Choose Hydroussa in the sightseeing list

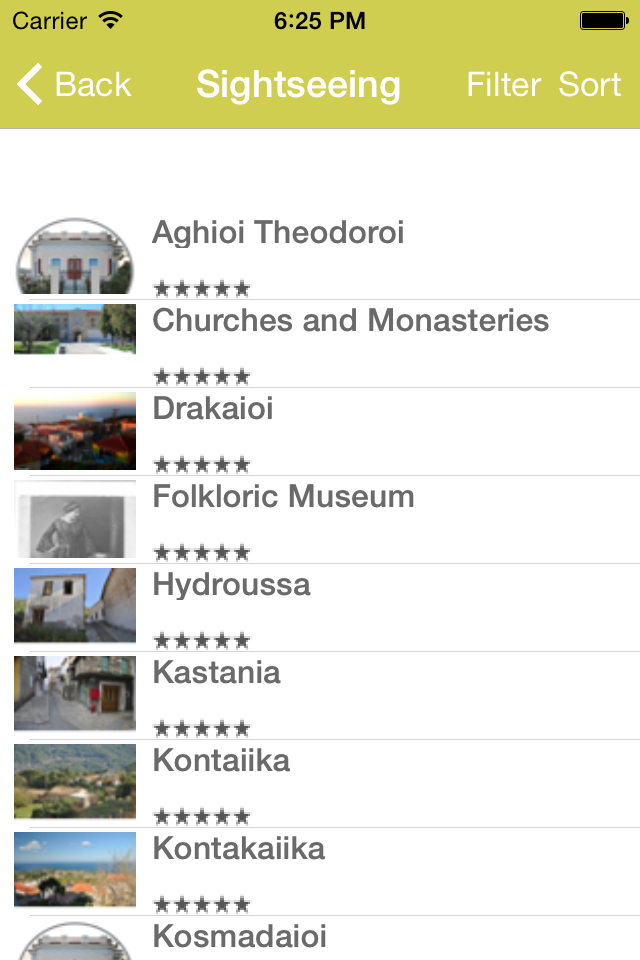231,585
